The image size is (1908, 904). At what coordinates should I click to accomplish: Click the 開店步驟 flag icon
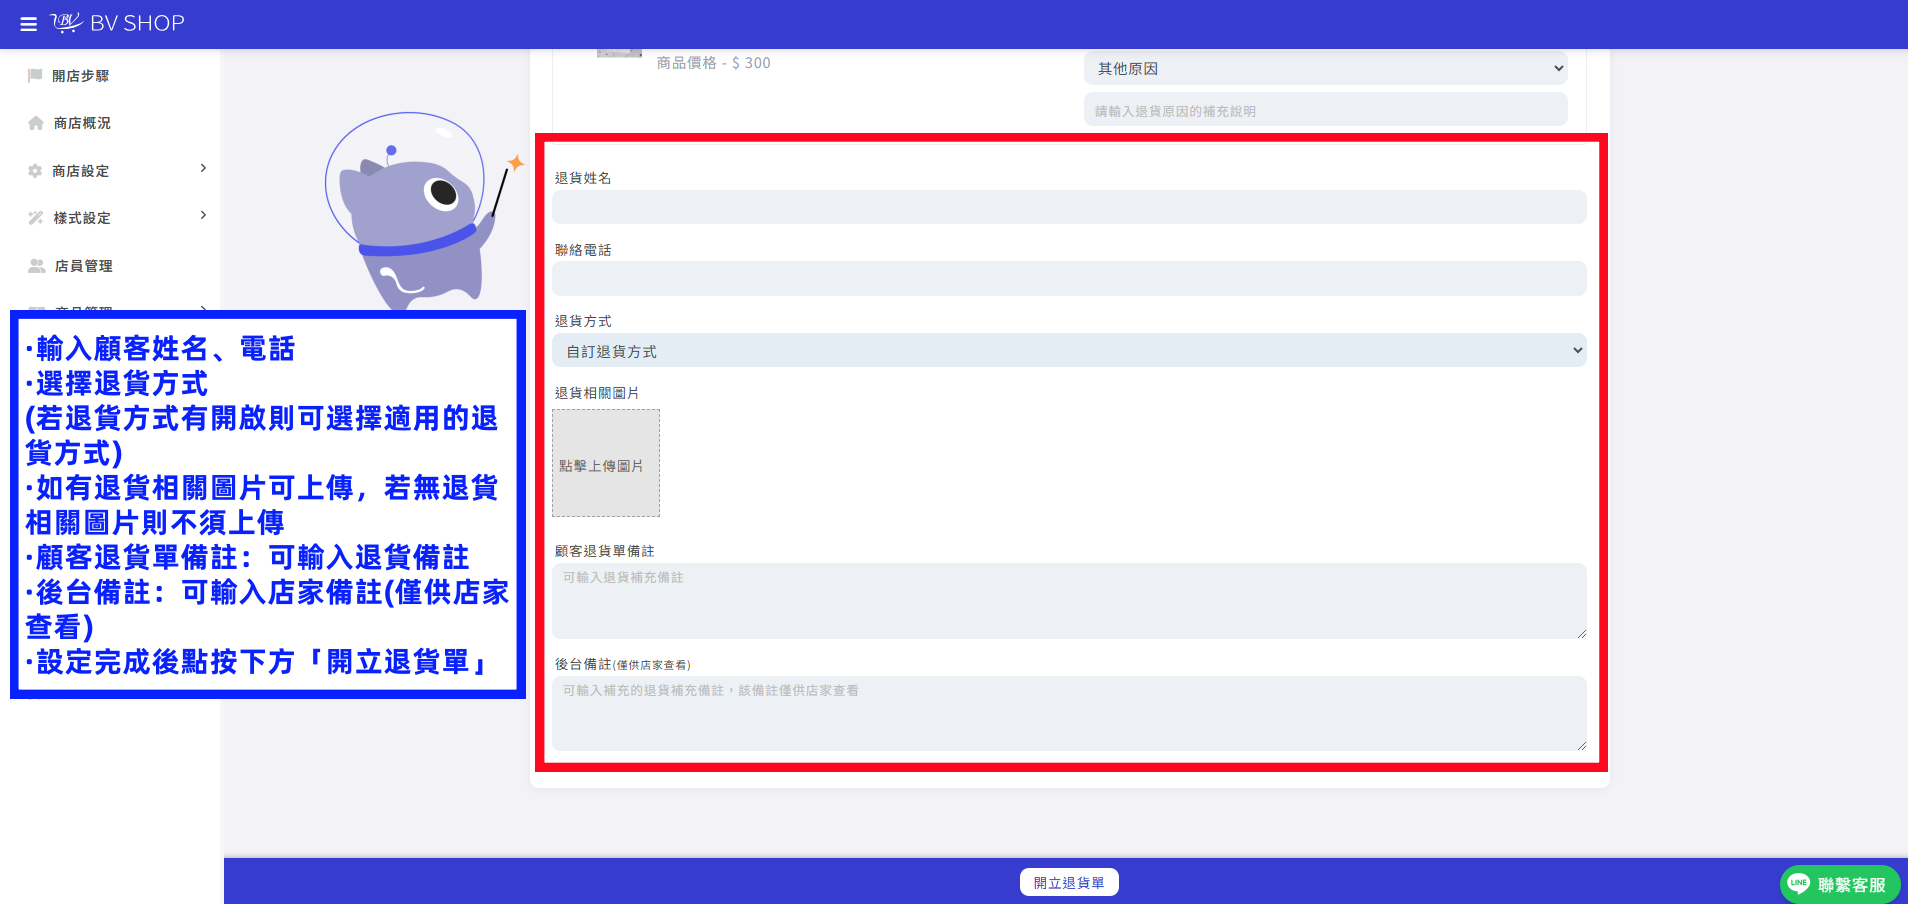35,76
